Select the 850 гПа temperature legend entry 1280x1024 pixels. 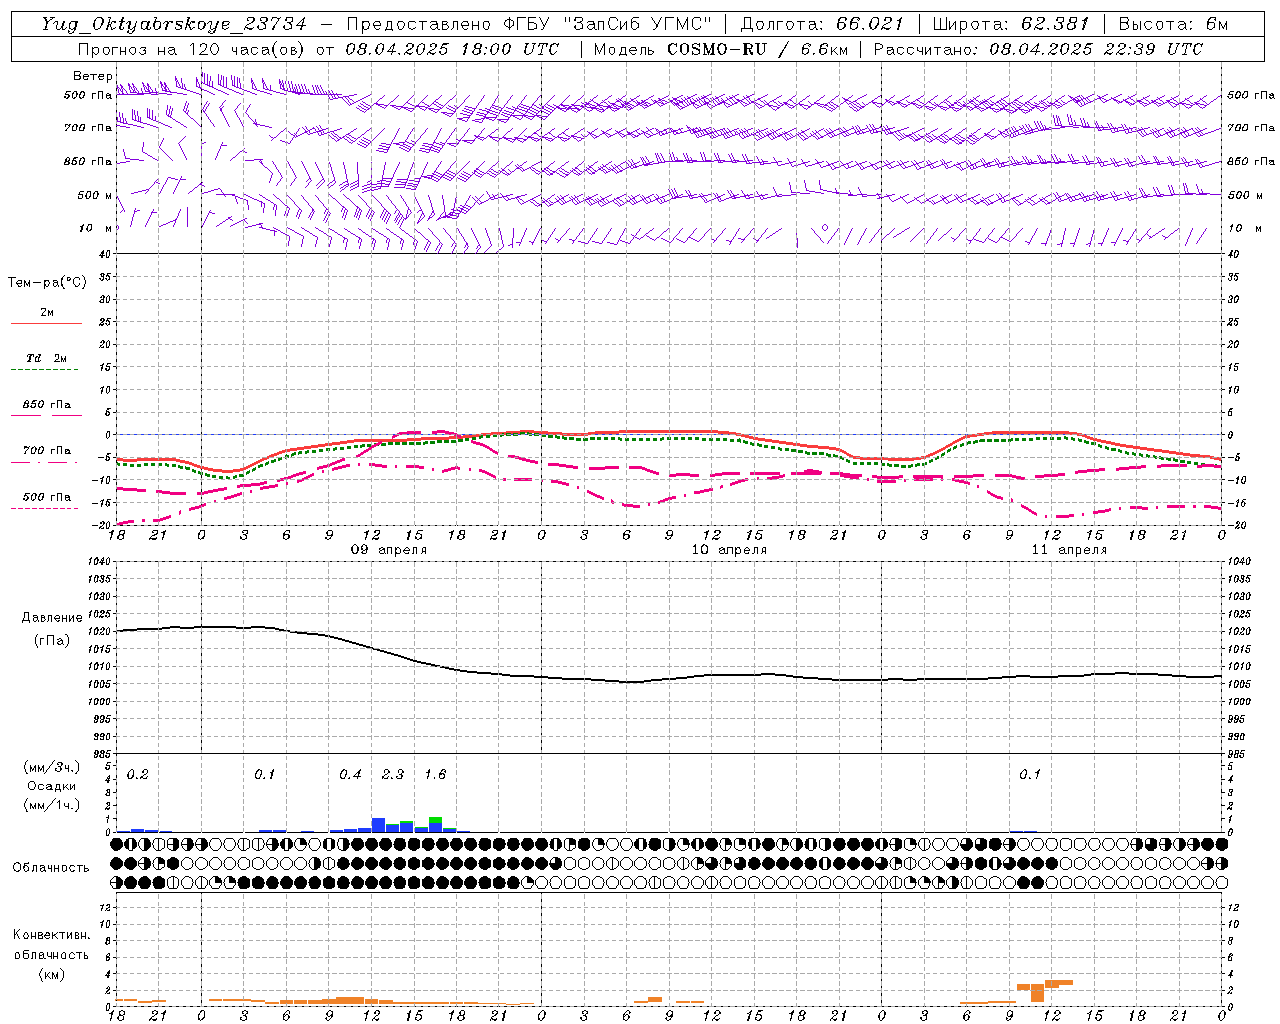46,404
